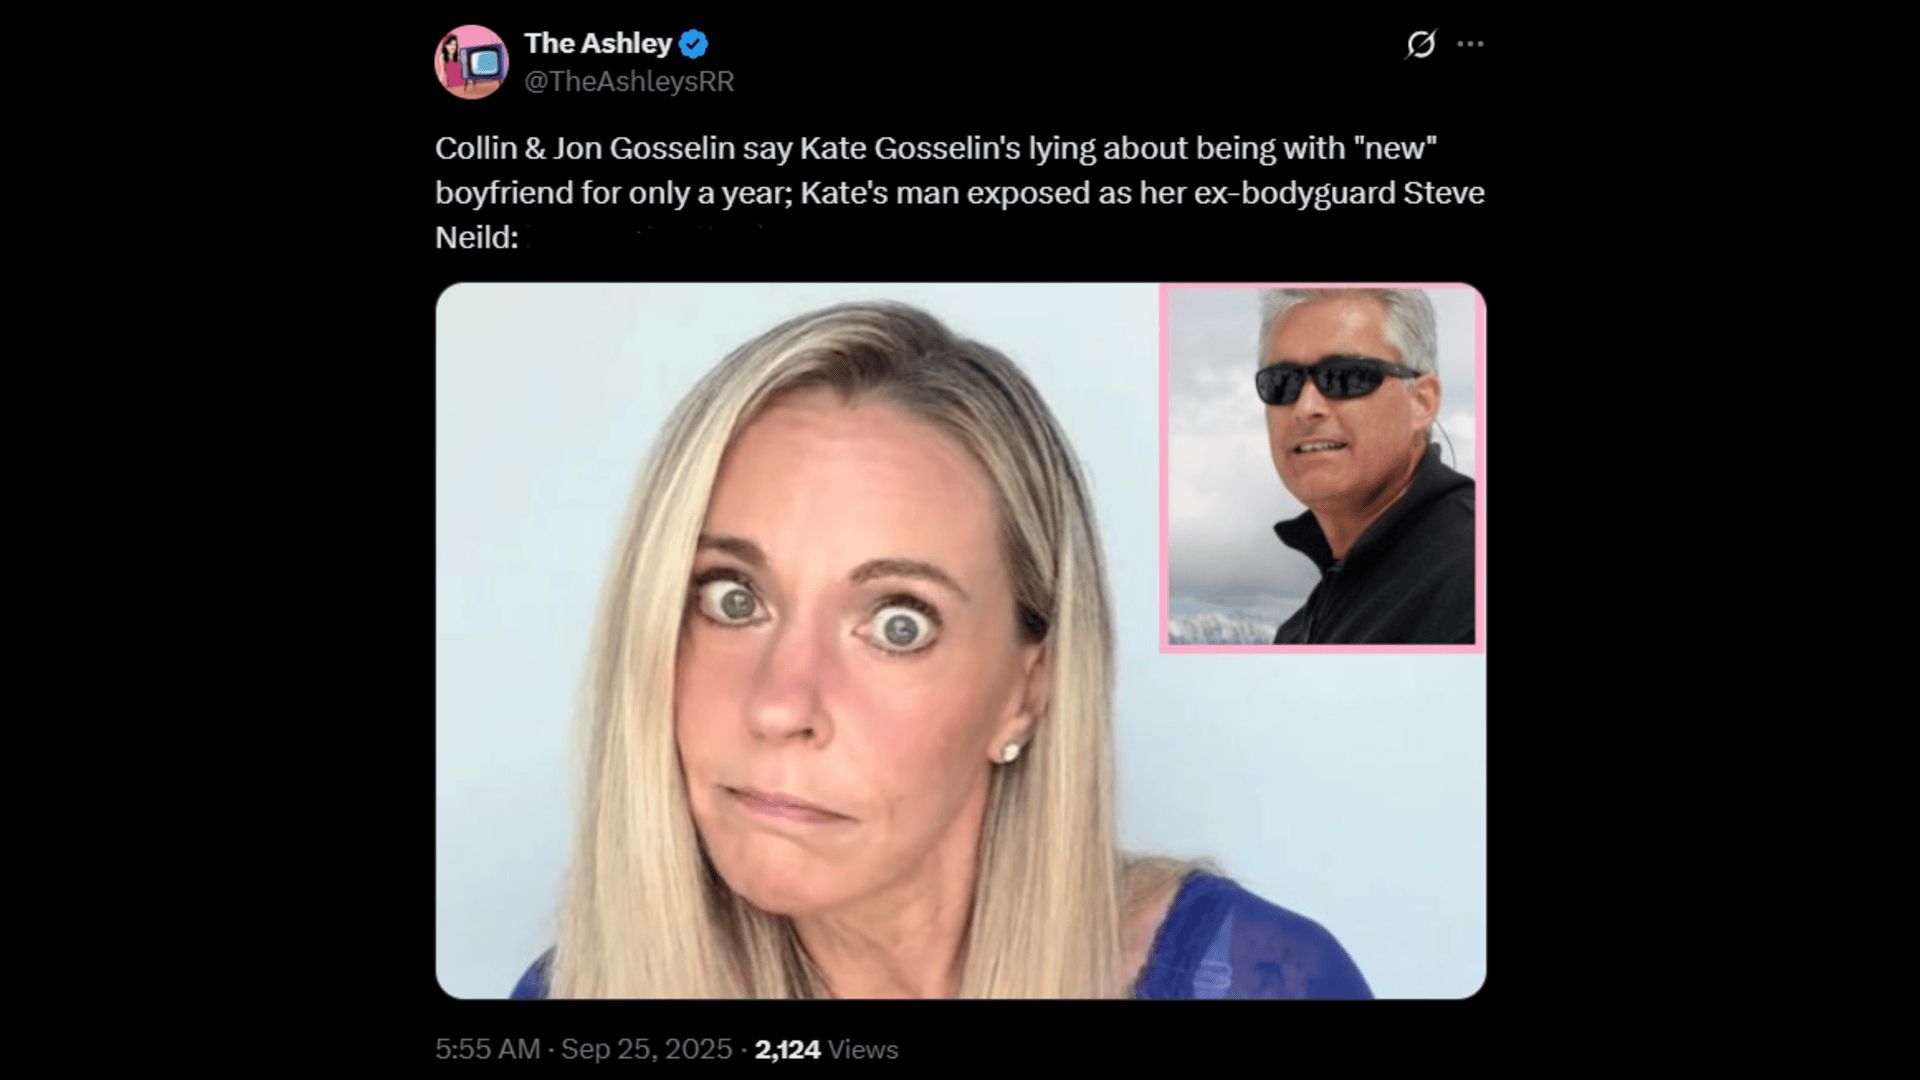Select the 'ex-bodyguard Steve' text
The image size is (1920, 1080).
pyautogui.click(x=1339, y=192)
